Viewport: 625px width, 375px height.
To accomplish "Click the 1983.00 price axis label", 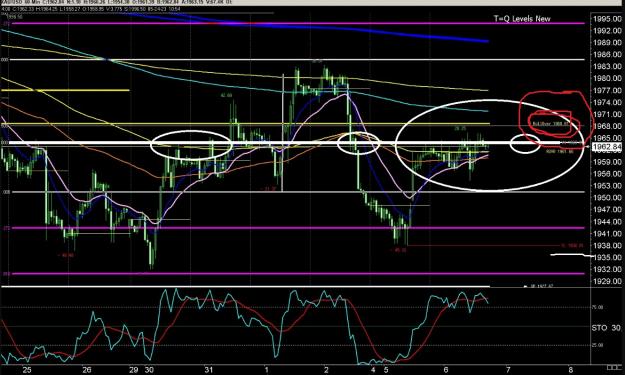I will [x=607, y=66].
